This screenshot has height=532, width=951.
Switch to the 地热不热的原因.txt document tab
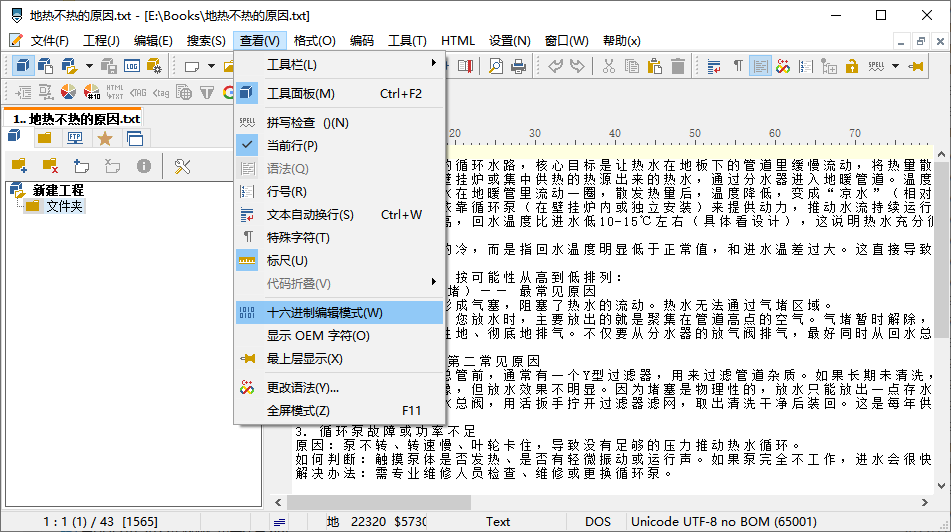pos(76,118)
